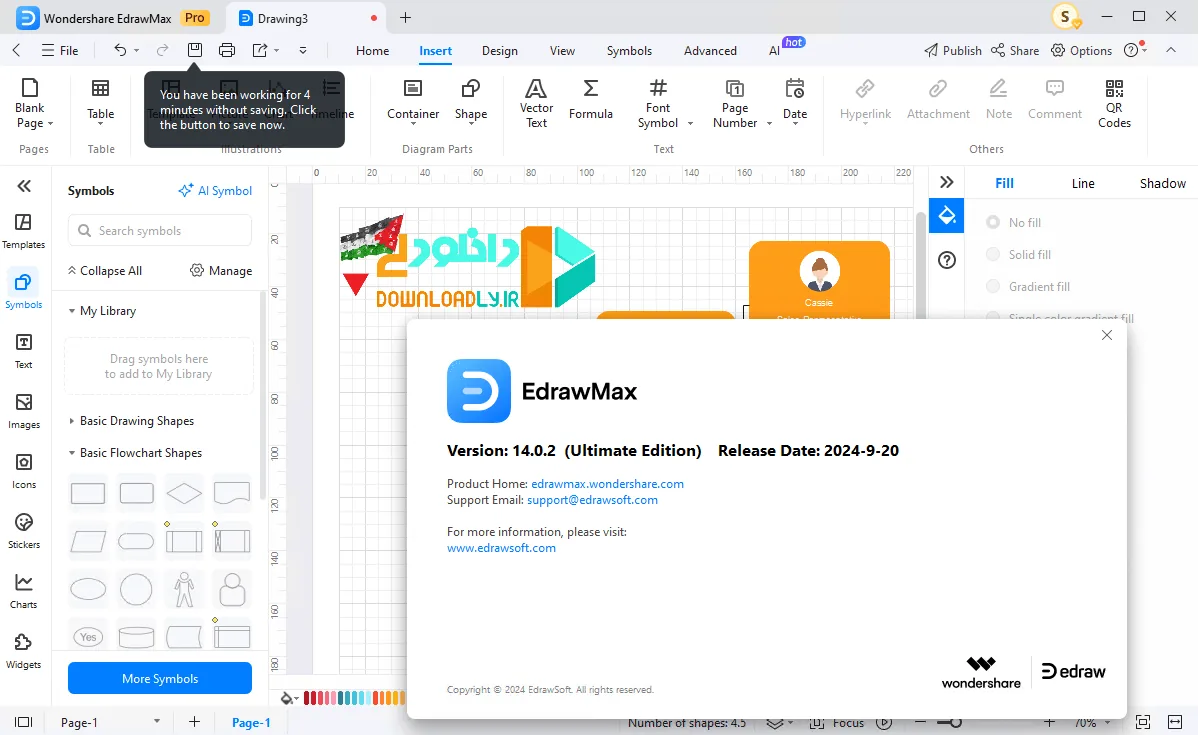1198x735 pixels.
Task: Select the No fill radio option
Action: [x=992, y=222]
